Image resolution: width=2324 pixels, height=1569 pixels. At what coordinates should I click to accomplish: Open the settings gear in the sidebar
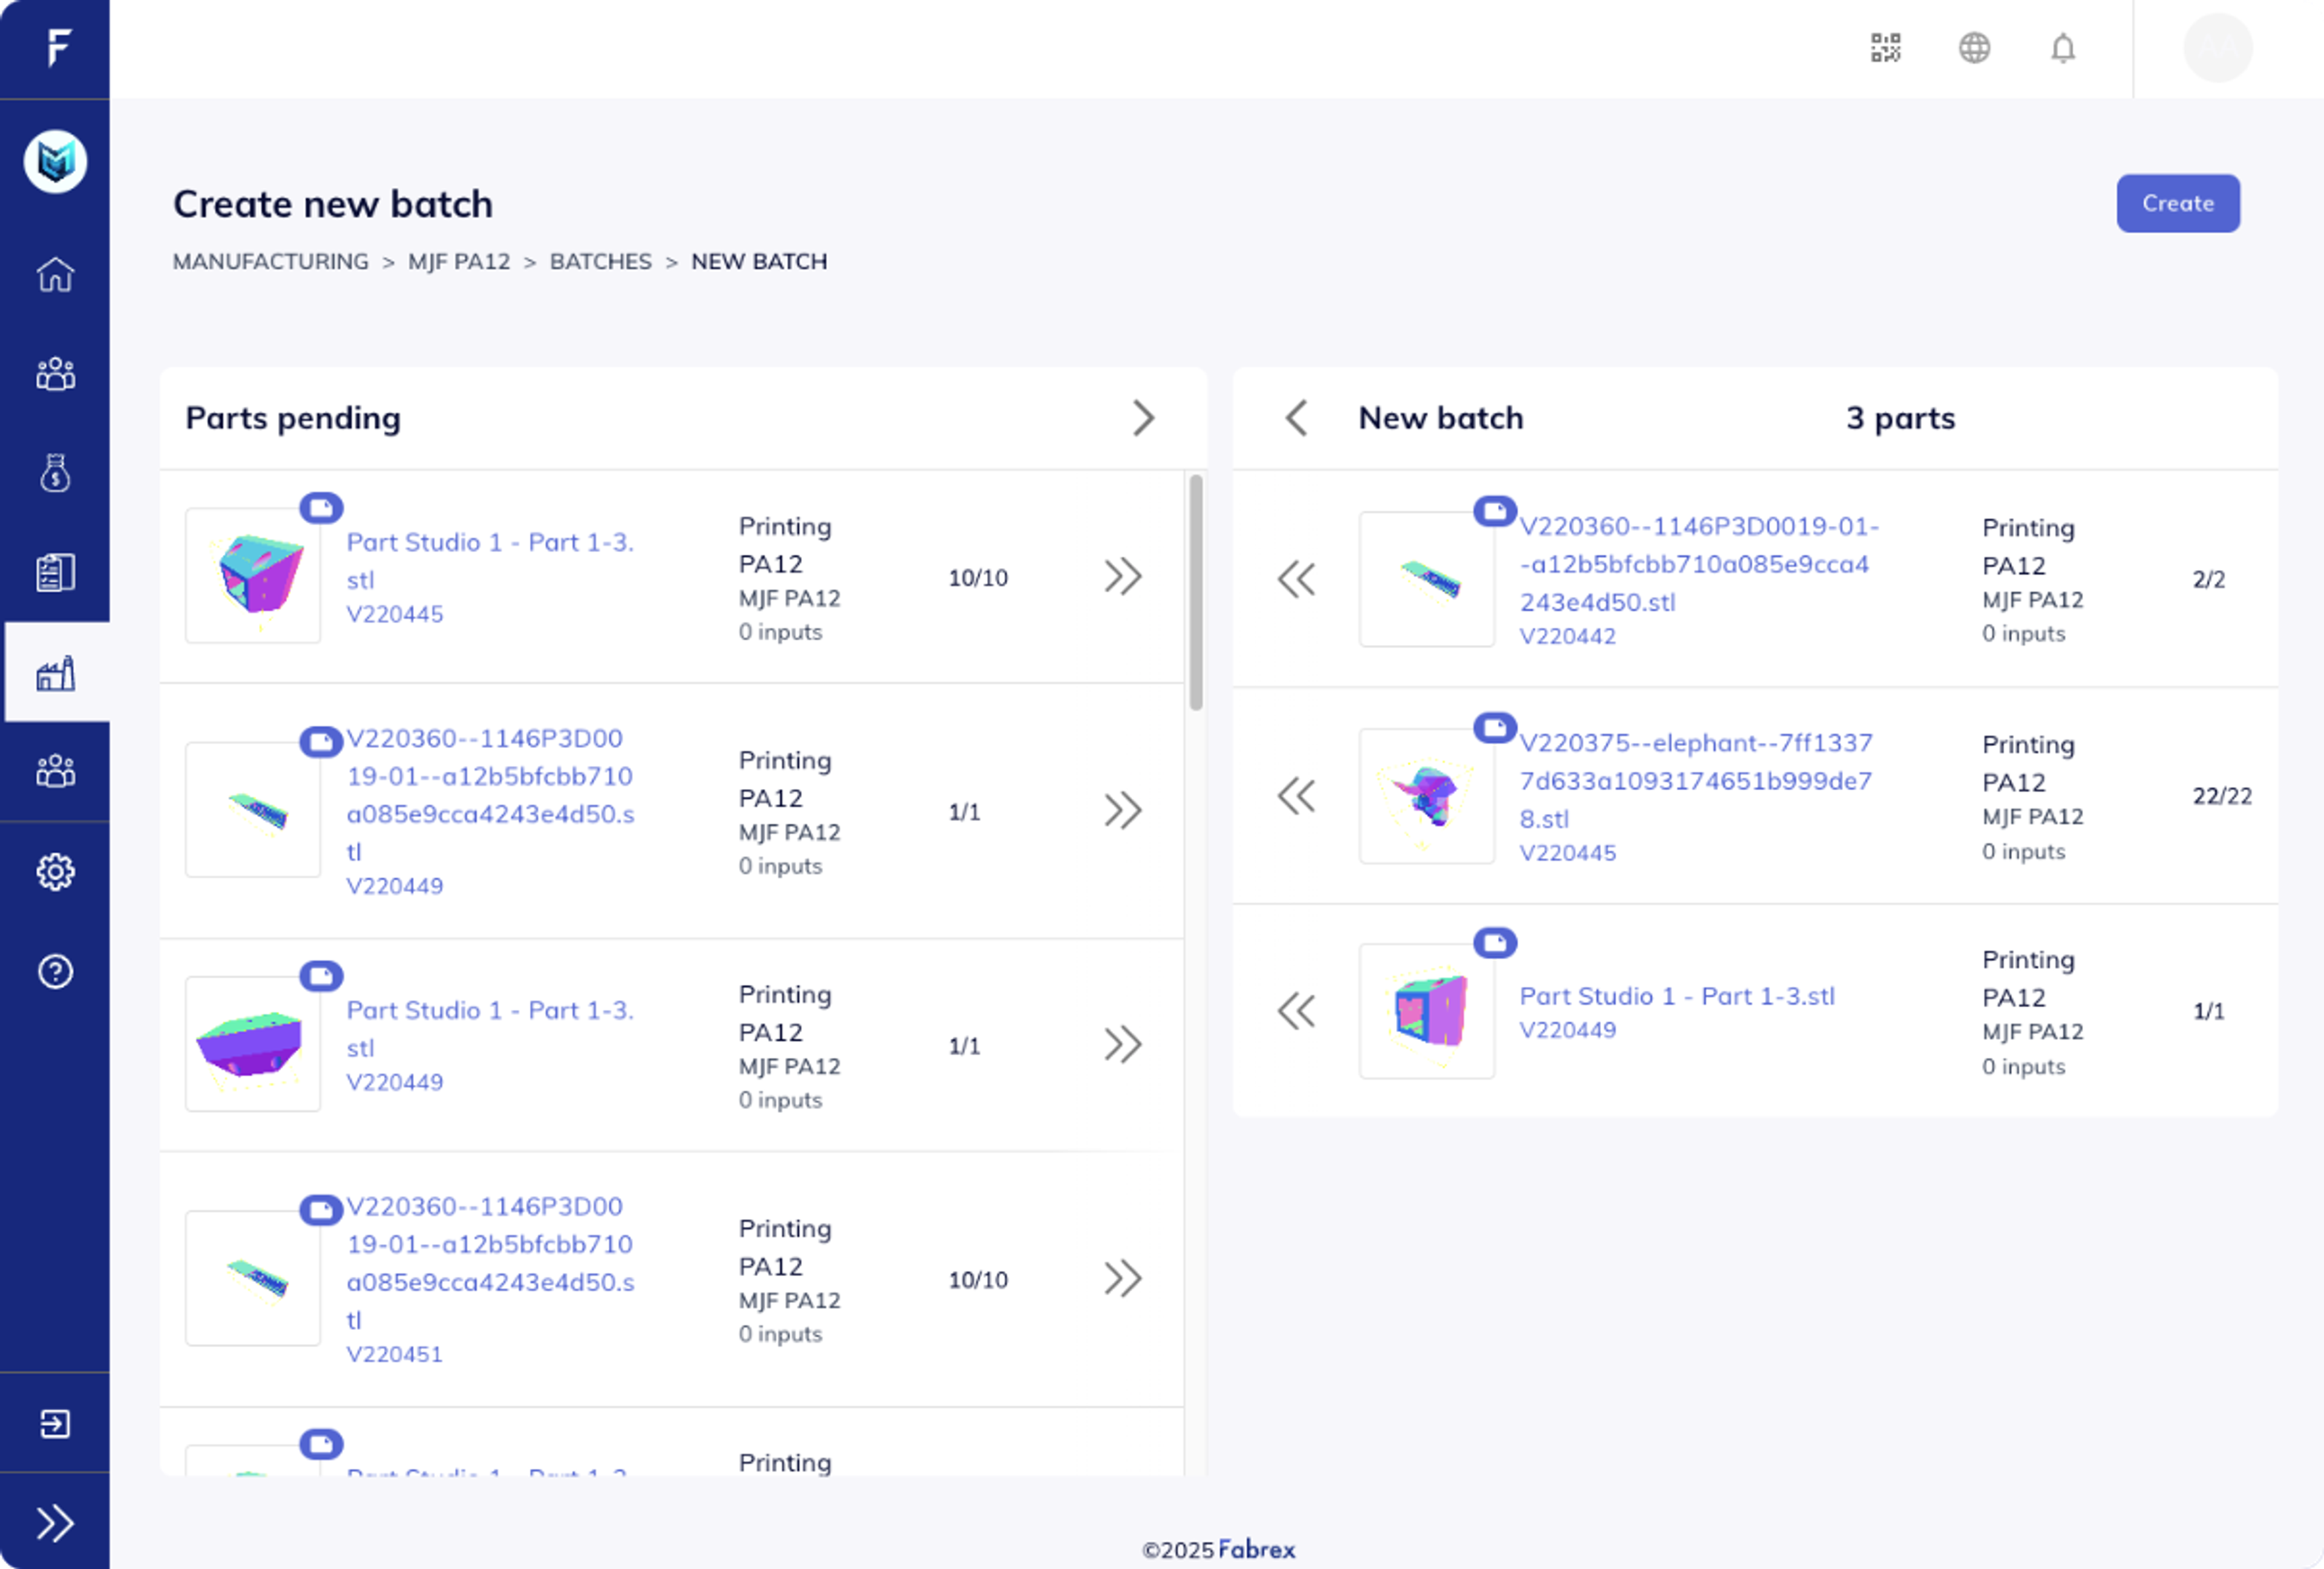(55, 872)
